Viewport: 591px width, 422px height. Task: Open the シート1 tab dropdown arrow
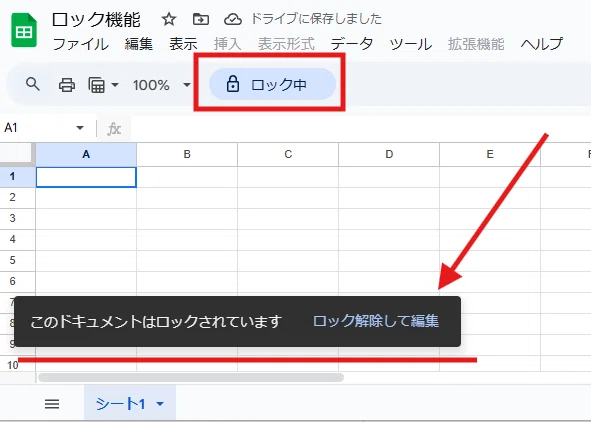coord(160,404)
